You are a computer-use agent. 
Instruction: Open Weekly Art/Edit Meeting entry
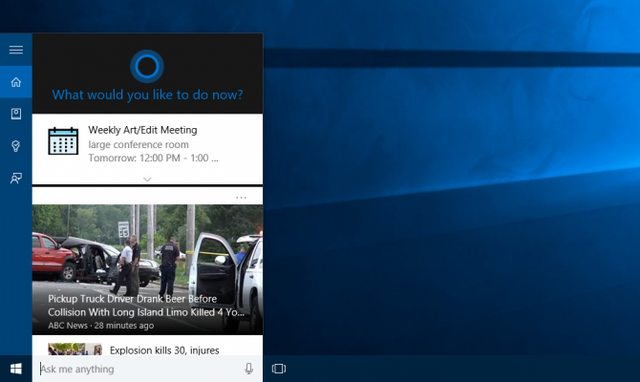pyautogui.click(x=143, y=130)
